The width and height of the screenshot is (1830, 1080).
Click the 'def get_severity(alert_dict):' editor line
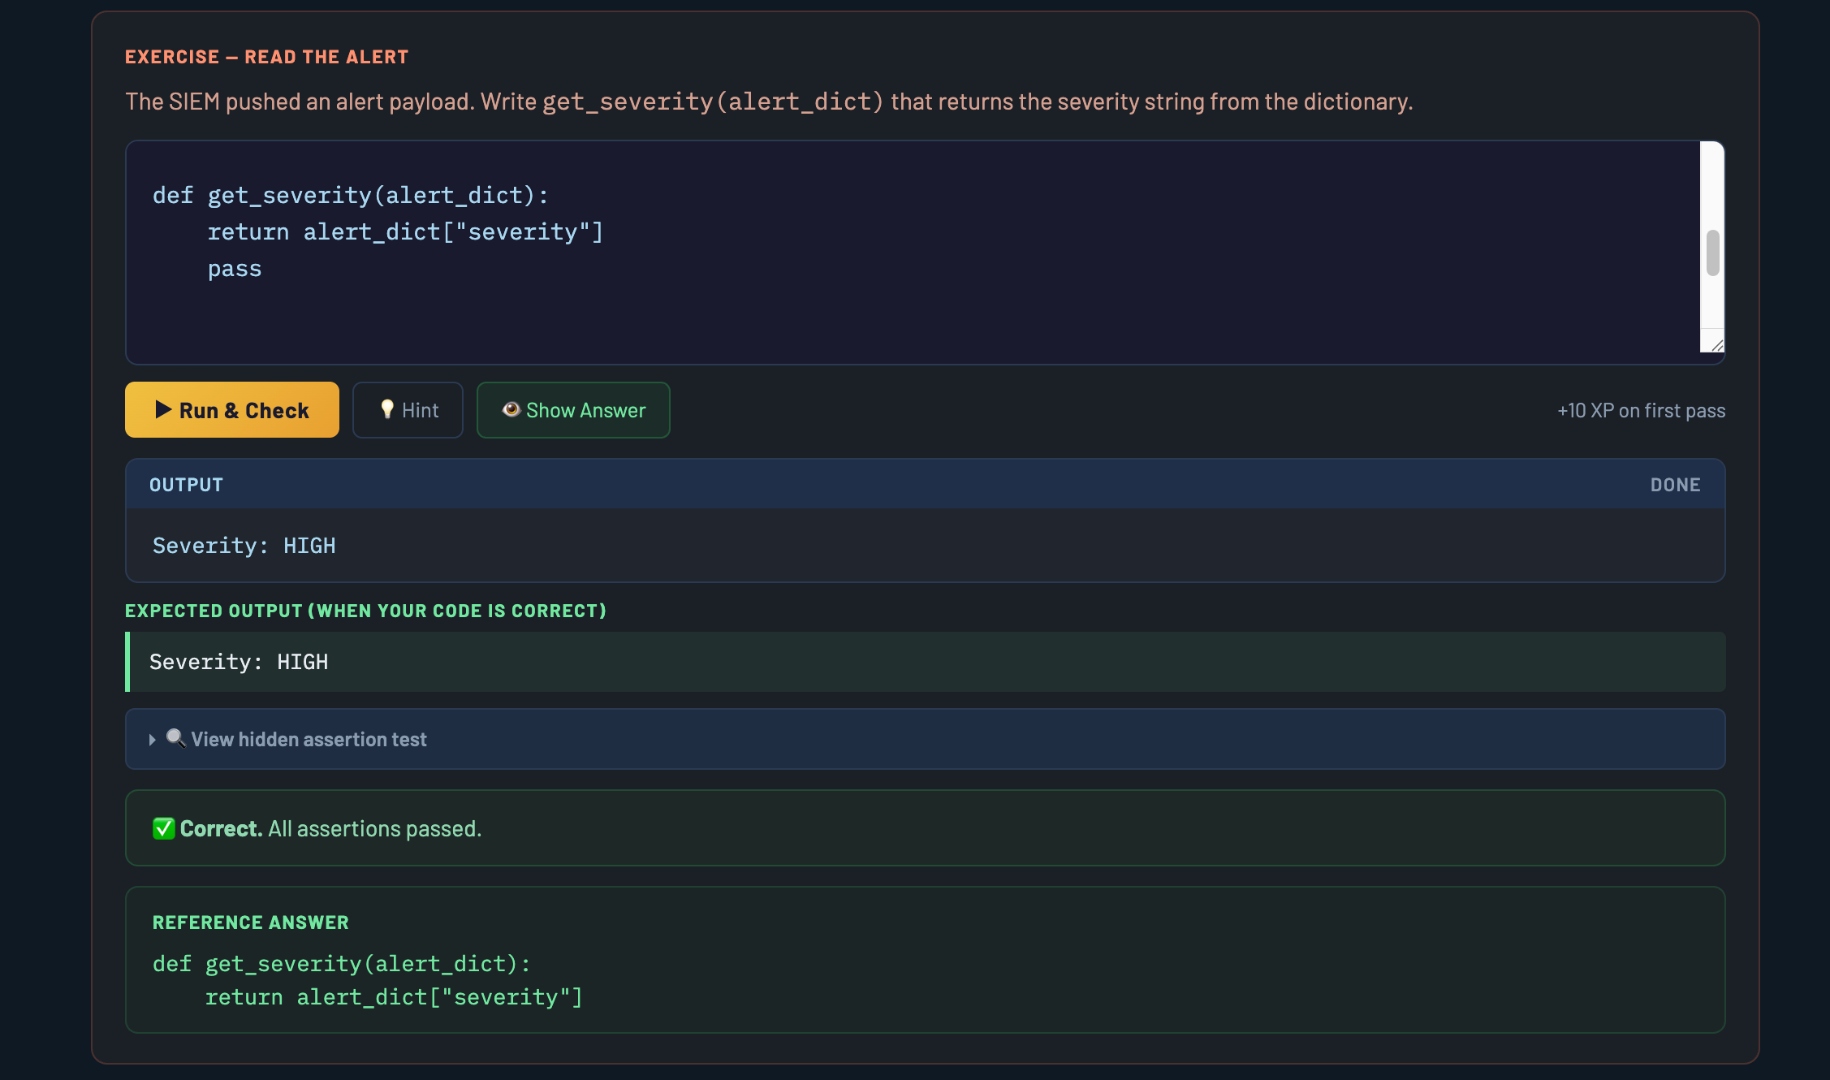[x=351, y=195]
